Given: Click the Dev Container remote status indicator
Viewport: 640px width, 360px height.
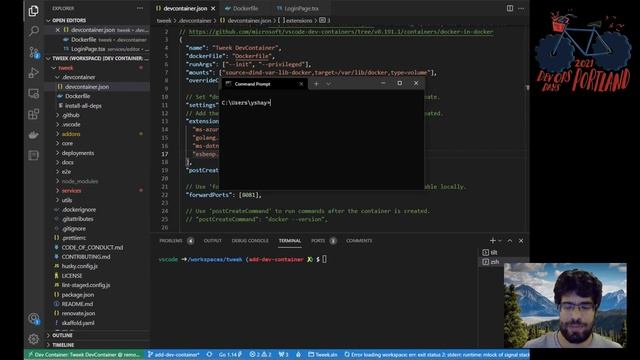Looking at the screenshot, I should (x=84, y=355).
